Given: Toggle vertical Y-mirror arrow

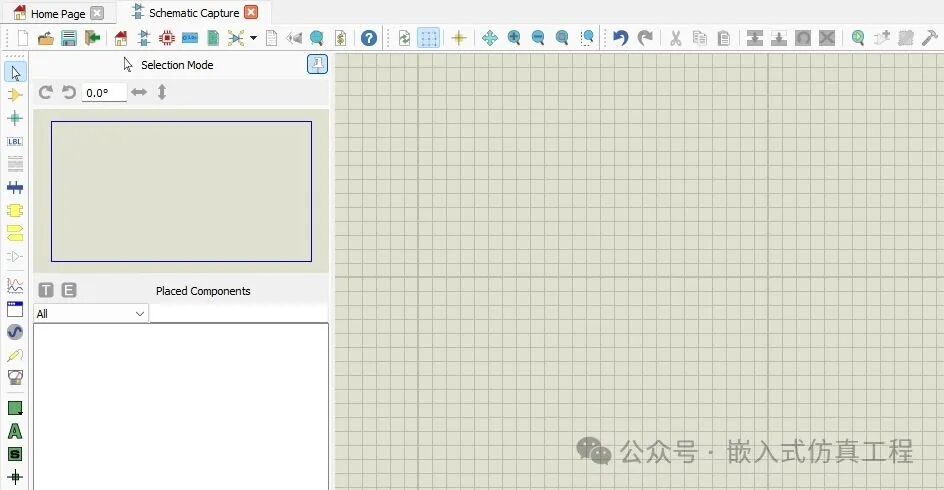Looking at the screenshot, I should pos(162,92).
